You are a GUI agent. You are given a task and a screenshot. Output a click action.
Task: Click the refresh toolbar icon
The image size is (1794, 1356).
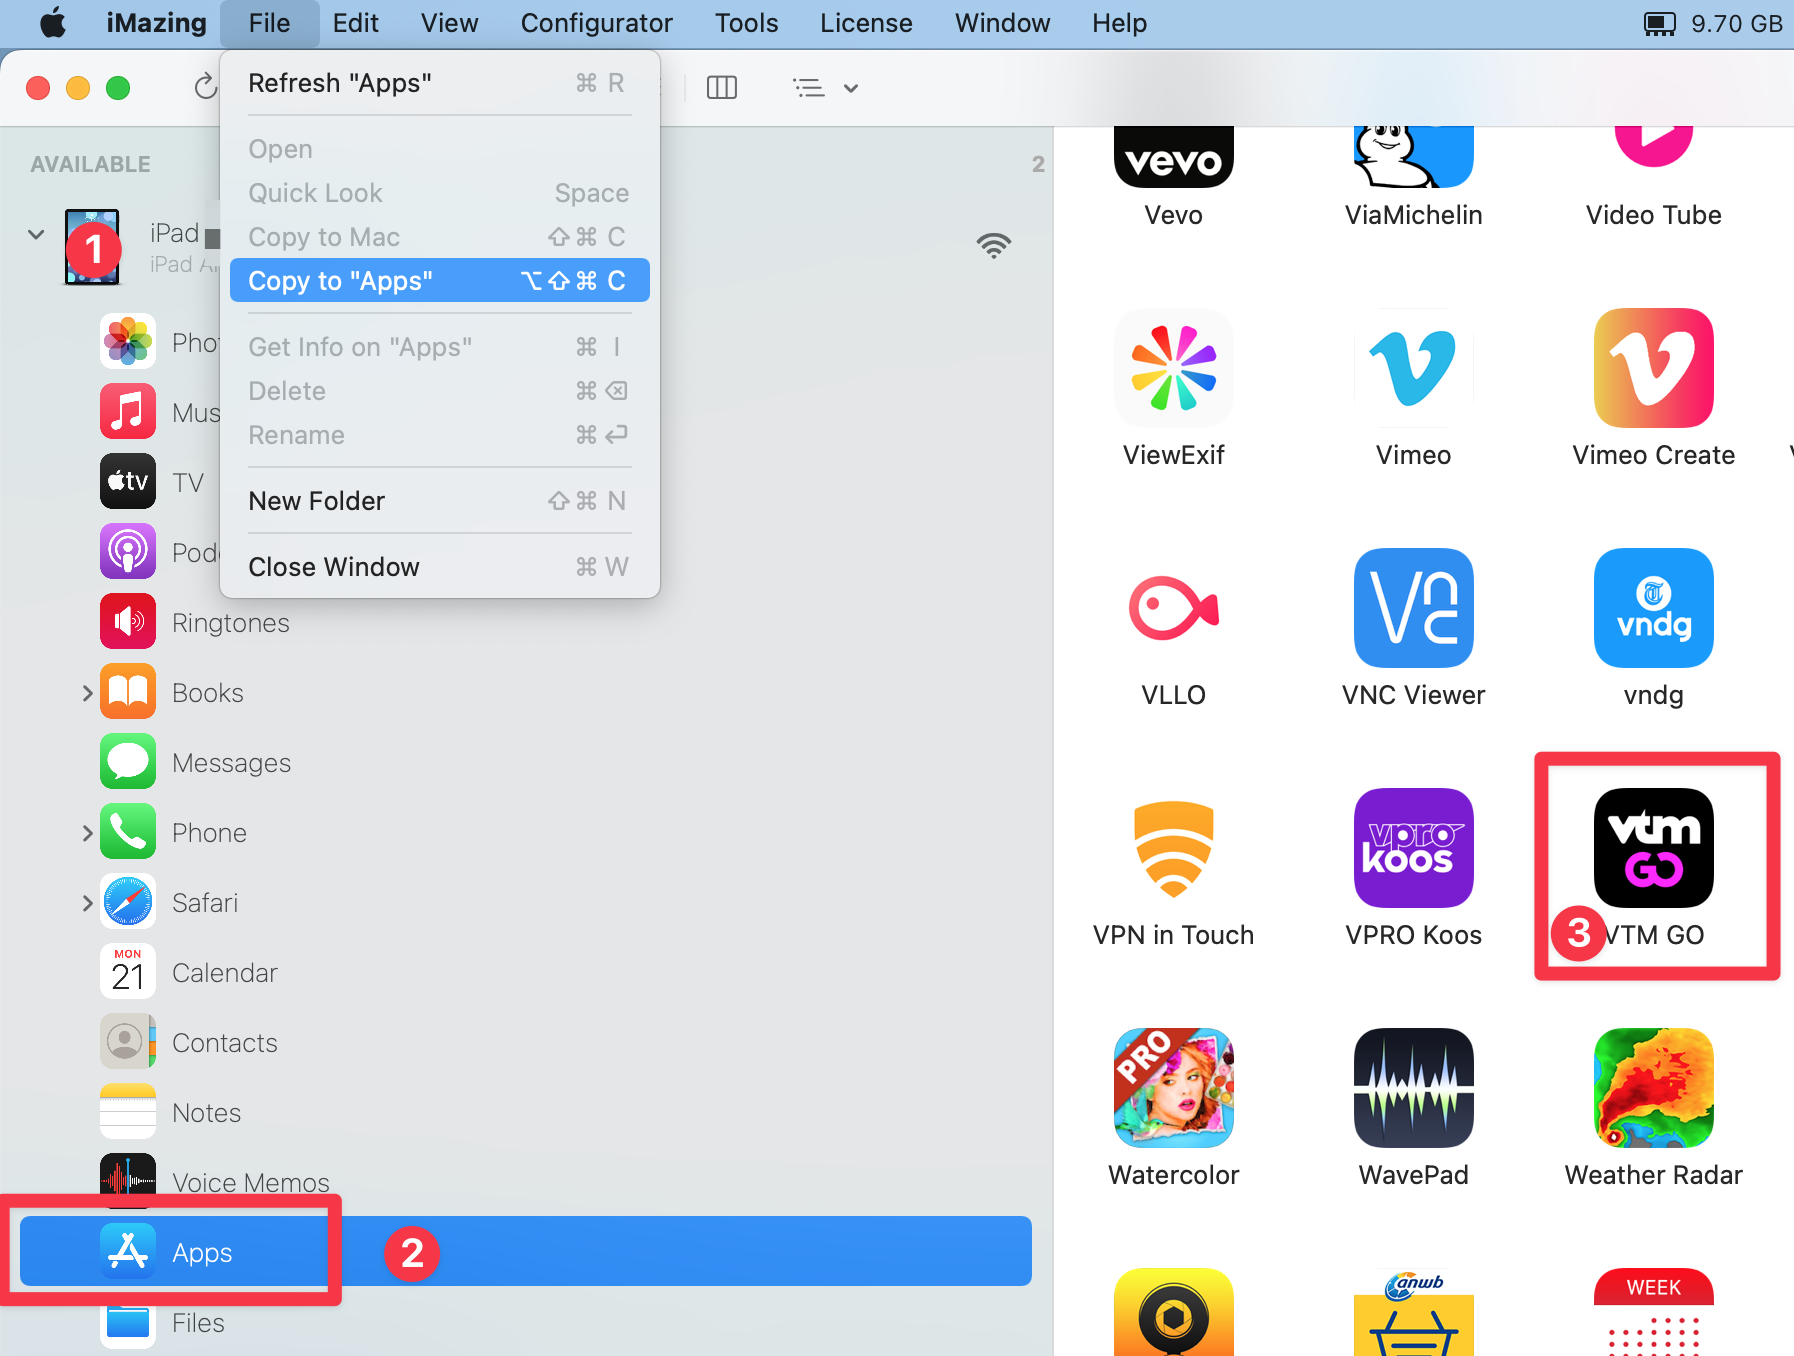[205, 87]
